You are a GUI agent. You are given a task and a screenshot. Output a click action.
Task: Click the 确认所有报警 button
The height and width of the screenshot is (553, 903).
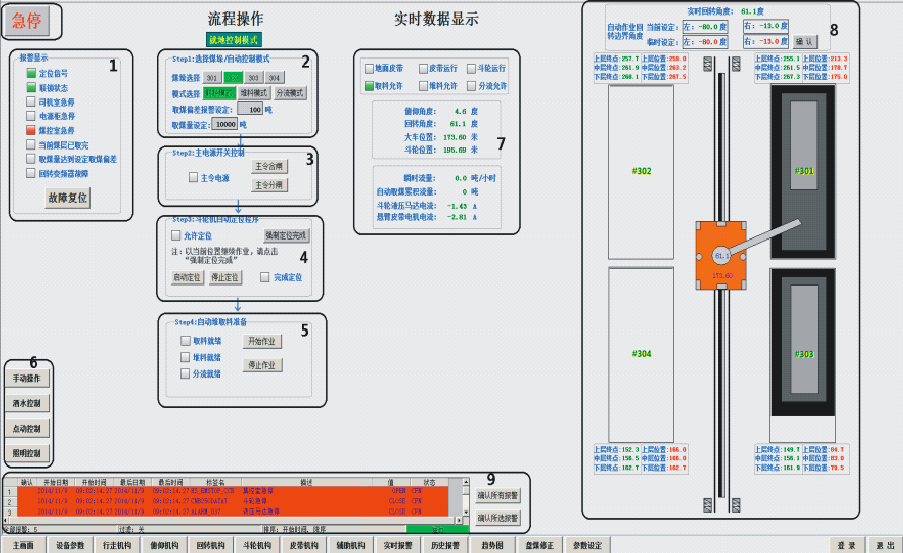point(498,495)
